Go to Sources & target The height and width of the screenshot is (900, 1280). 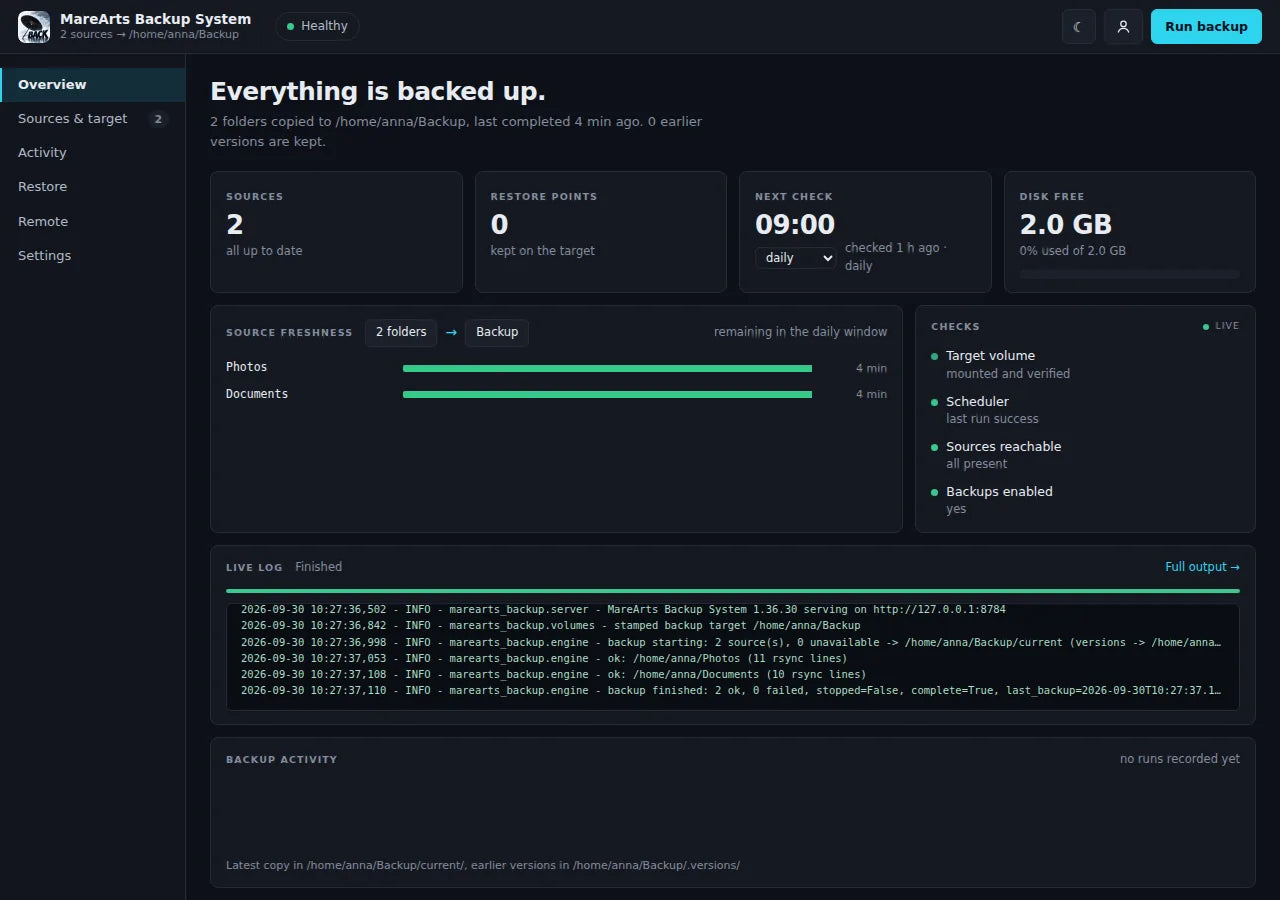93,119
